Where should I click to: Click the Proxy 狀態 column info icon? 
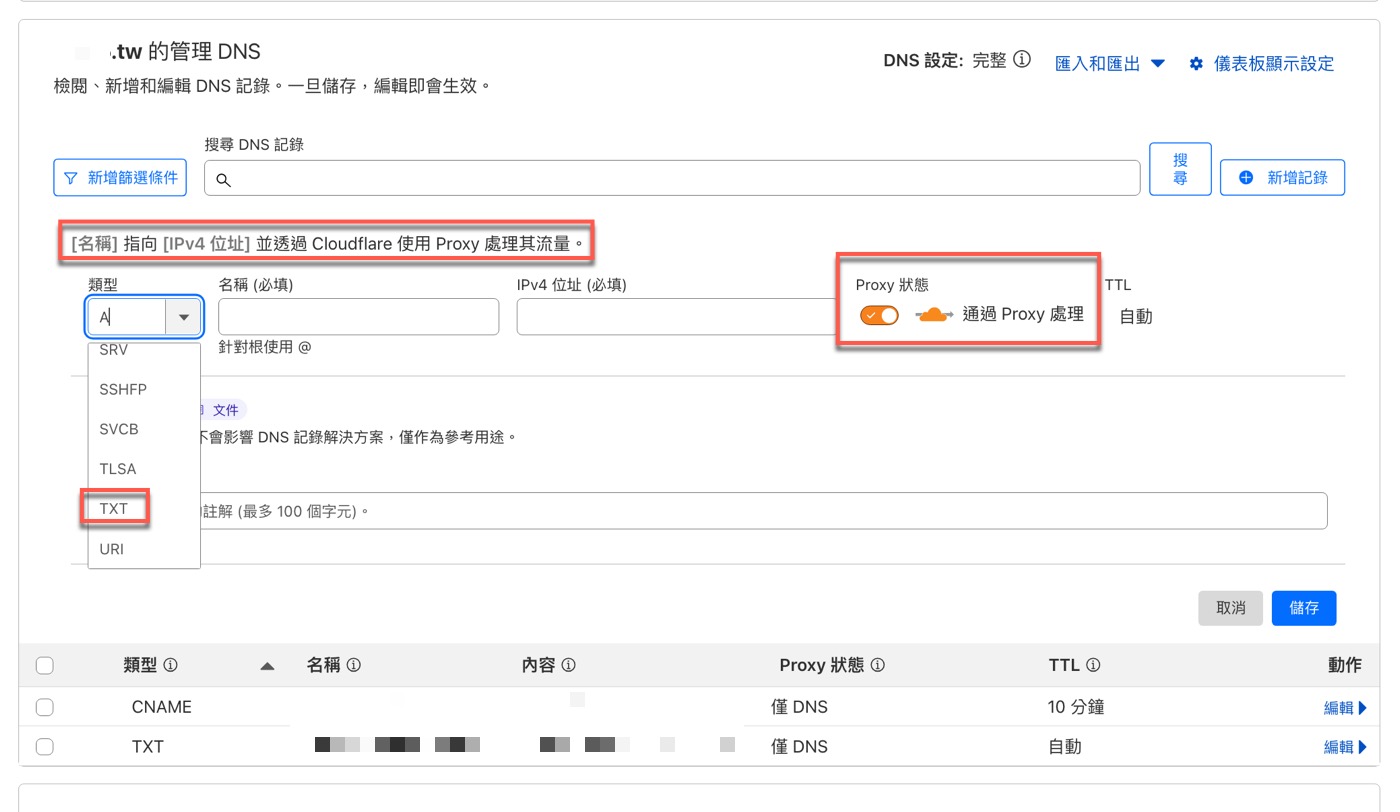(x=878, y=665)
